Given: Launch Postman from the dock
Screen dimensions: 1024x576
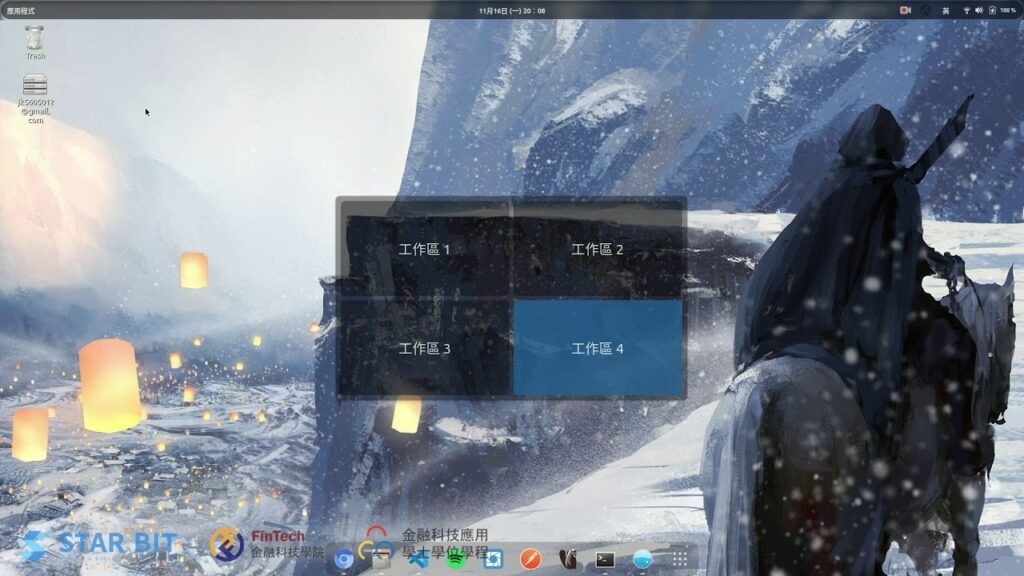Looking at the screenshot, I should coord(530,559).
